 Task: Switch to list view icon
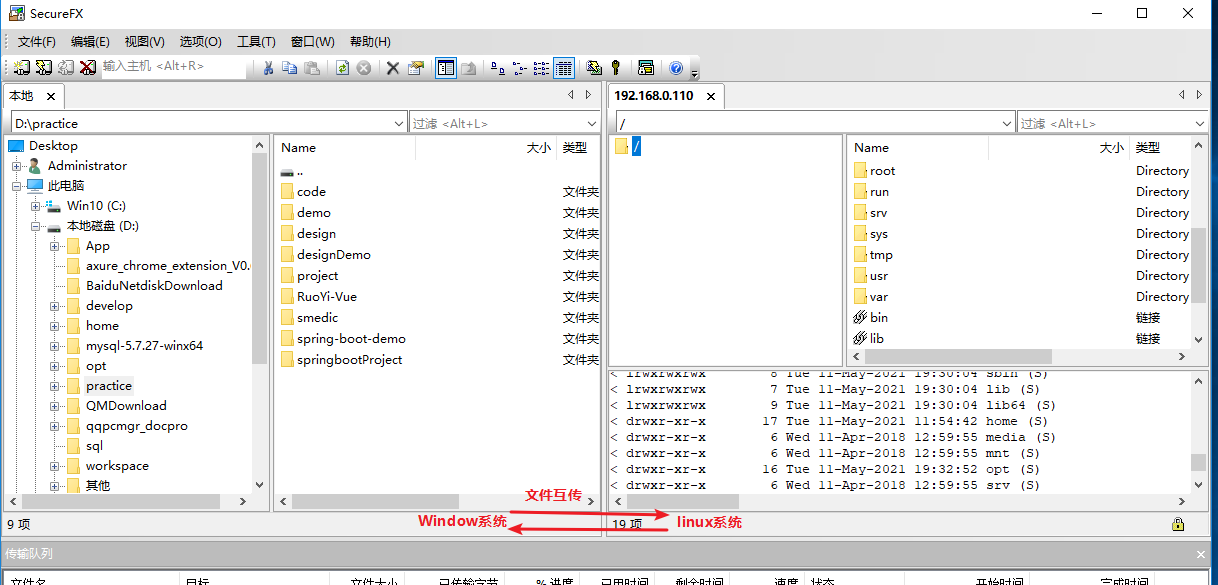tap(542, 68)
